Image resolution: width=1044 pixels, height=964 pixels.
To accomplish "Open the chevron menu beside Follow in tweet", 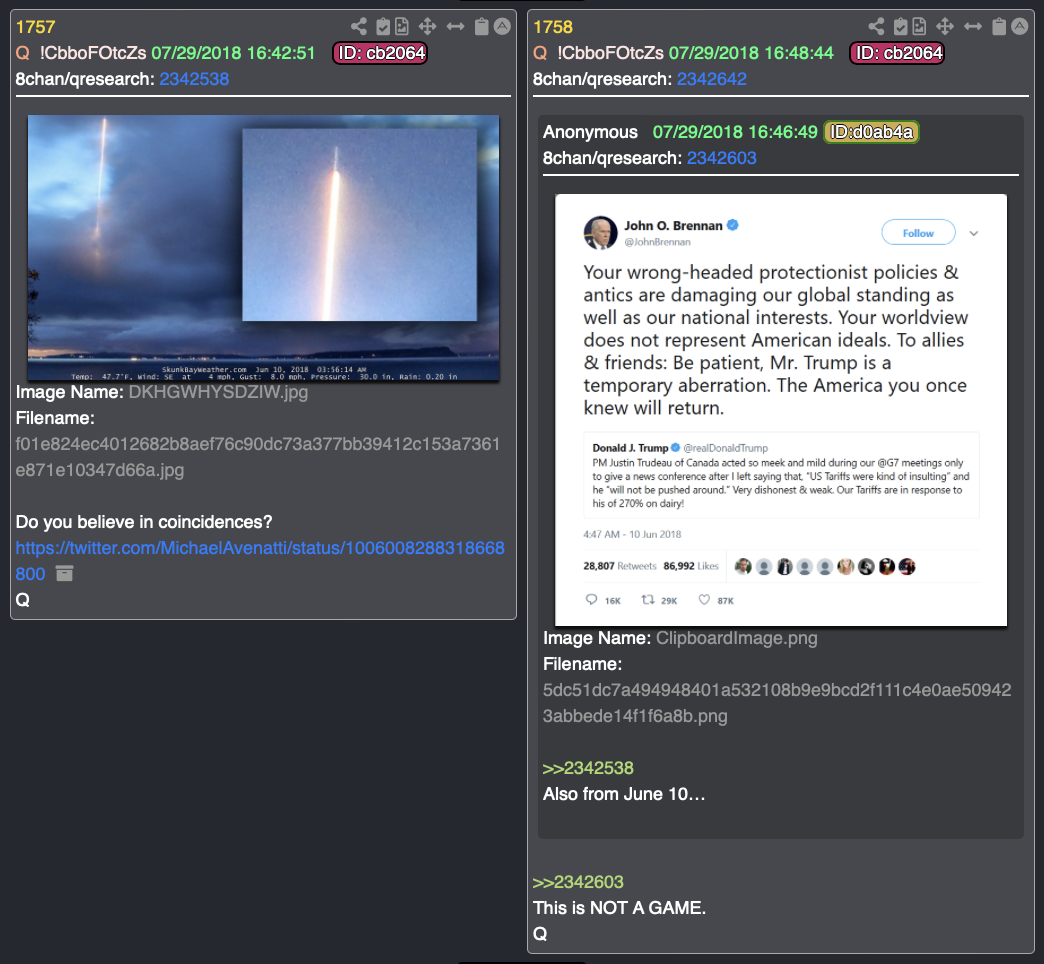I will coord(973,234).
